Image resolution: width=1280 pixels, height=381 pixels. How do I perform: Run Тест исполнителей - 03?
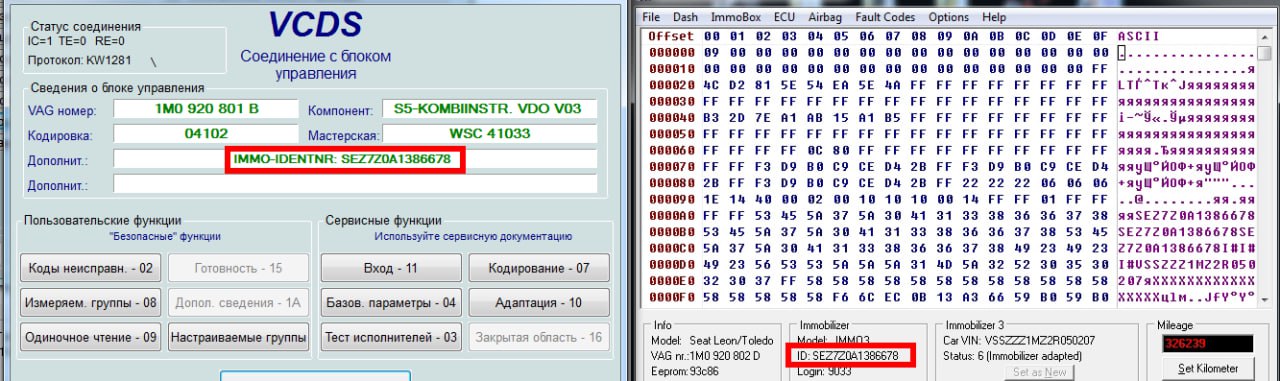click(x=391, y=337)
